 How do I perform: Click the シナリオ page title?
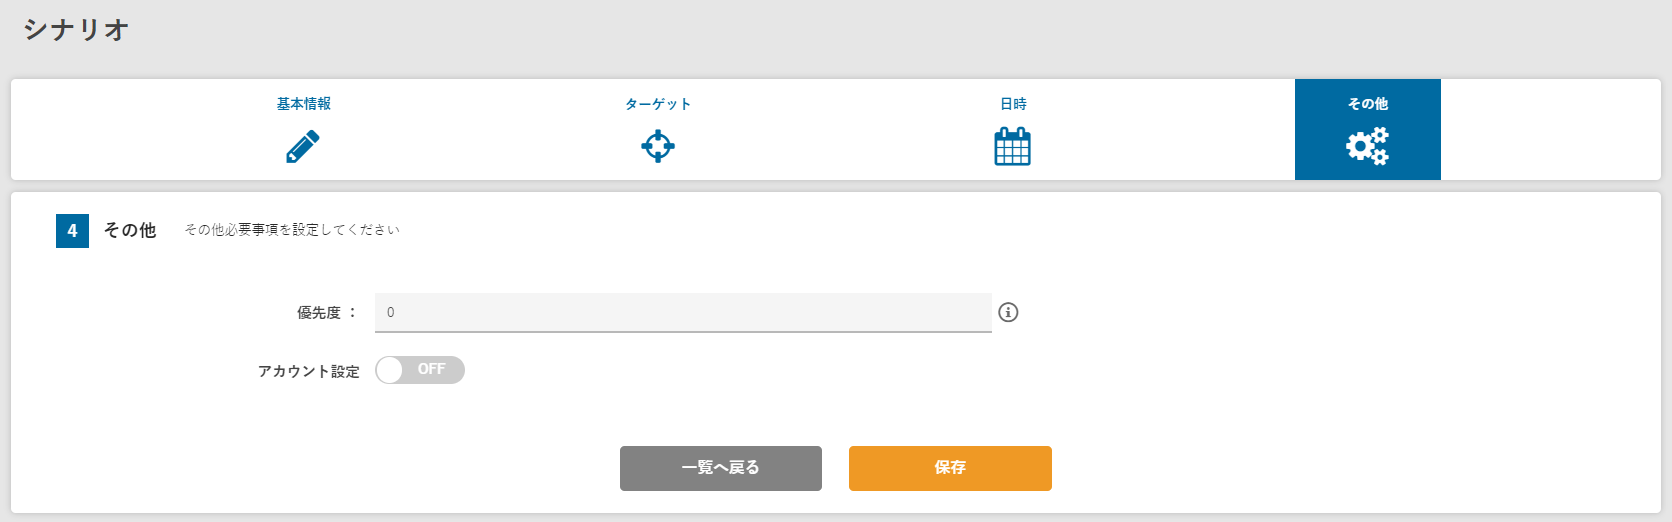point(76,30)
